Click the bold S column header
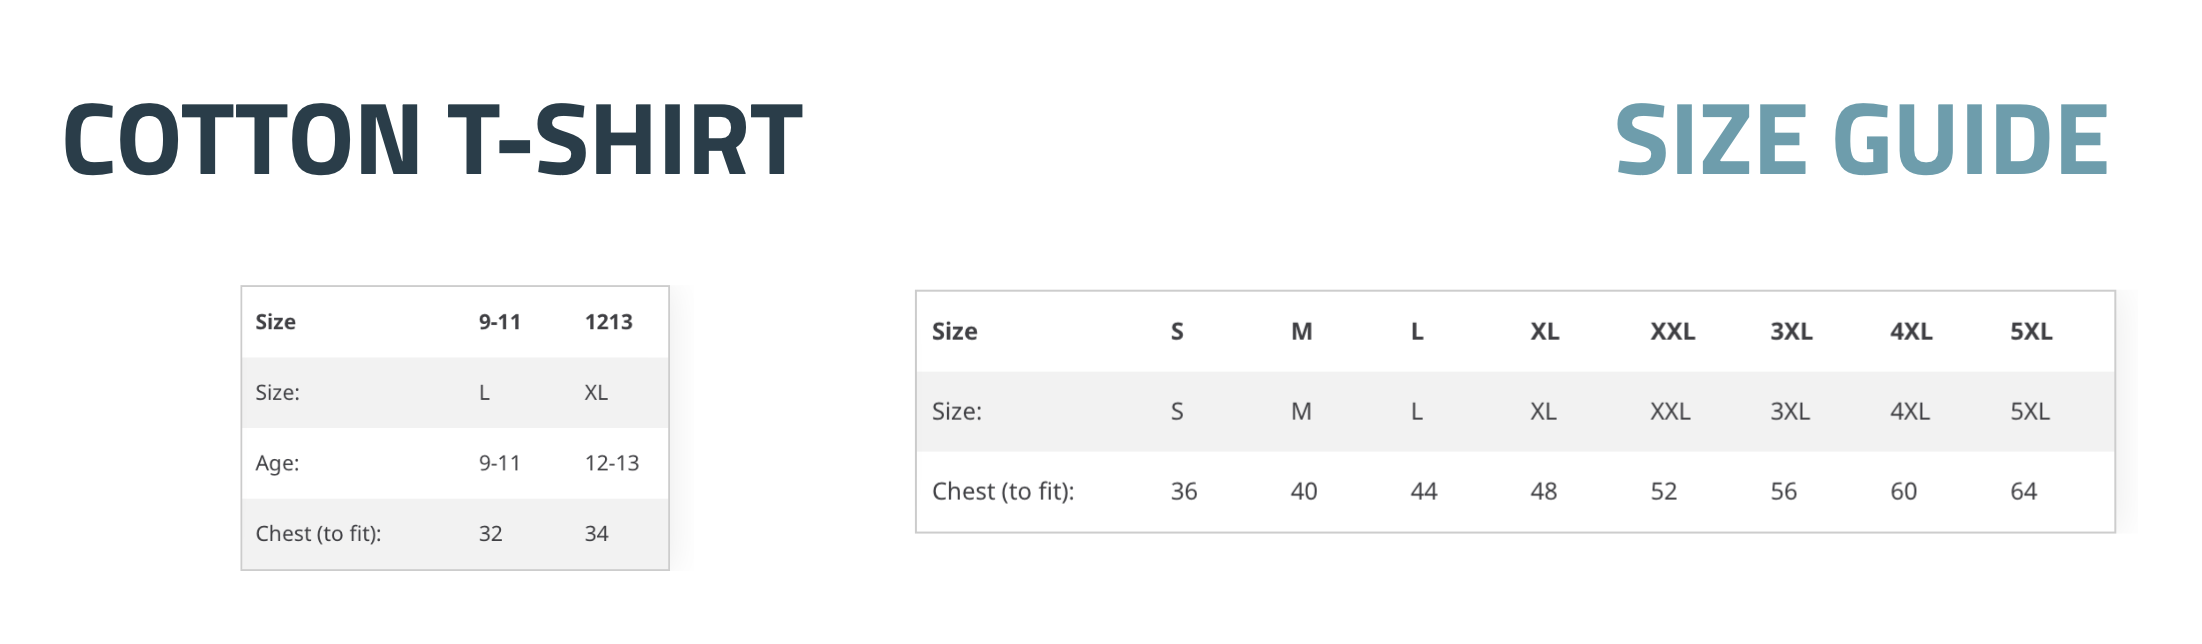 pyautogui.click(x=1177, y=331)
